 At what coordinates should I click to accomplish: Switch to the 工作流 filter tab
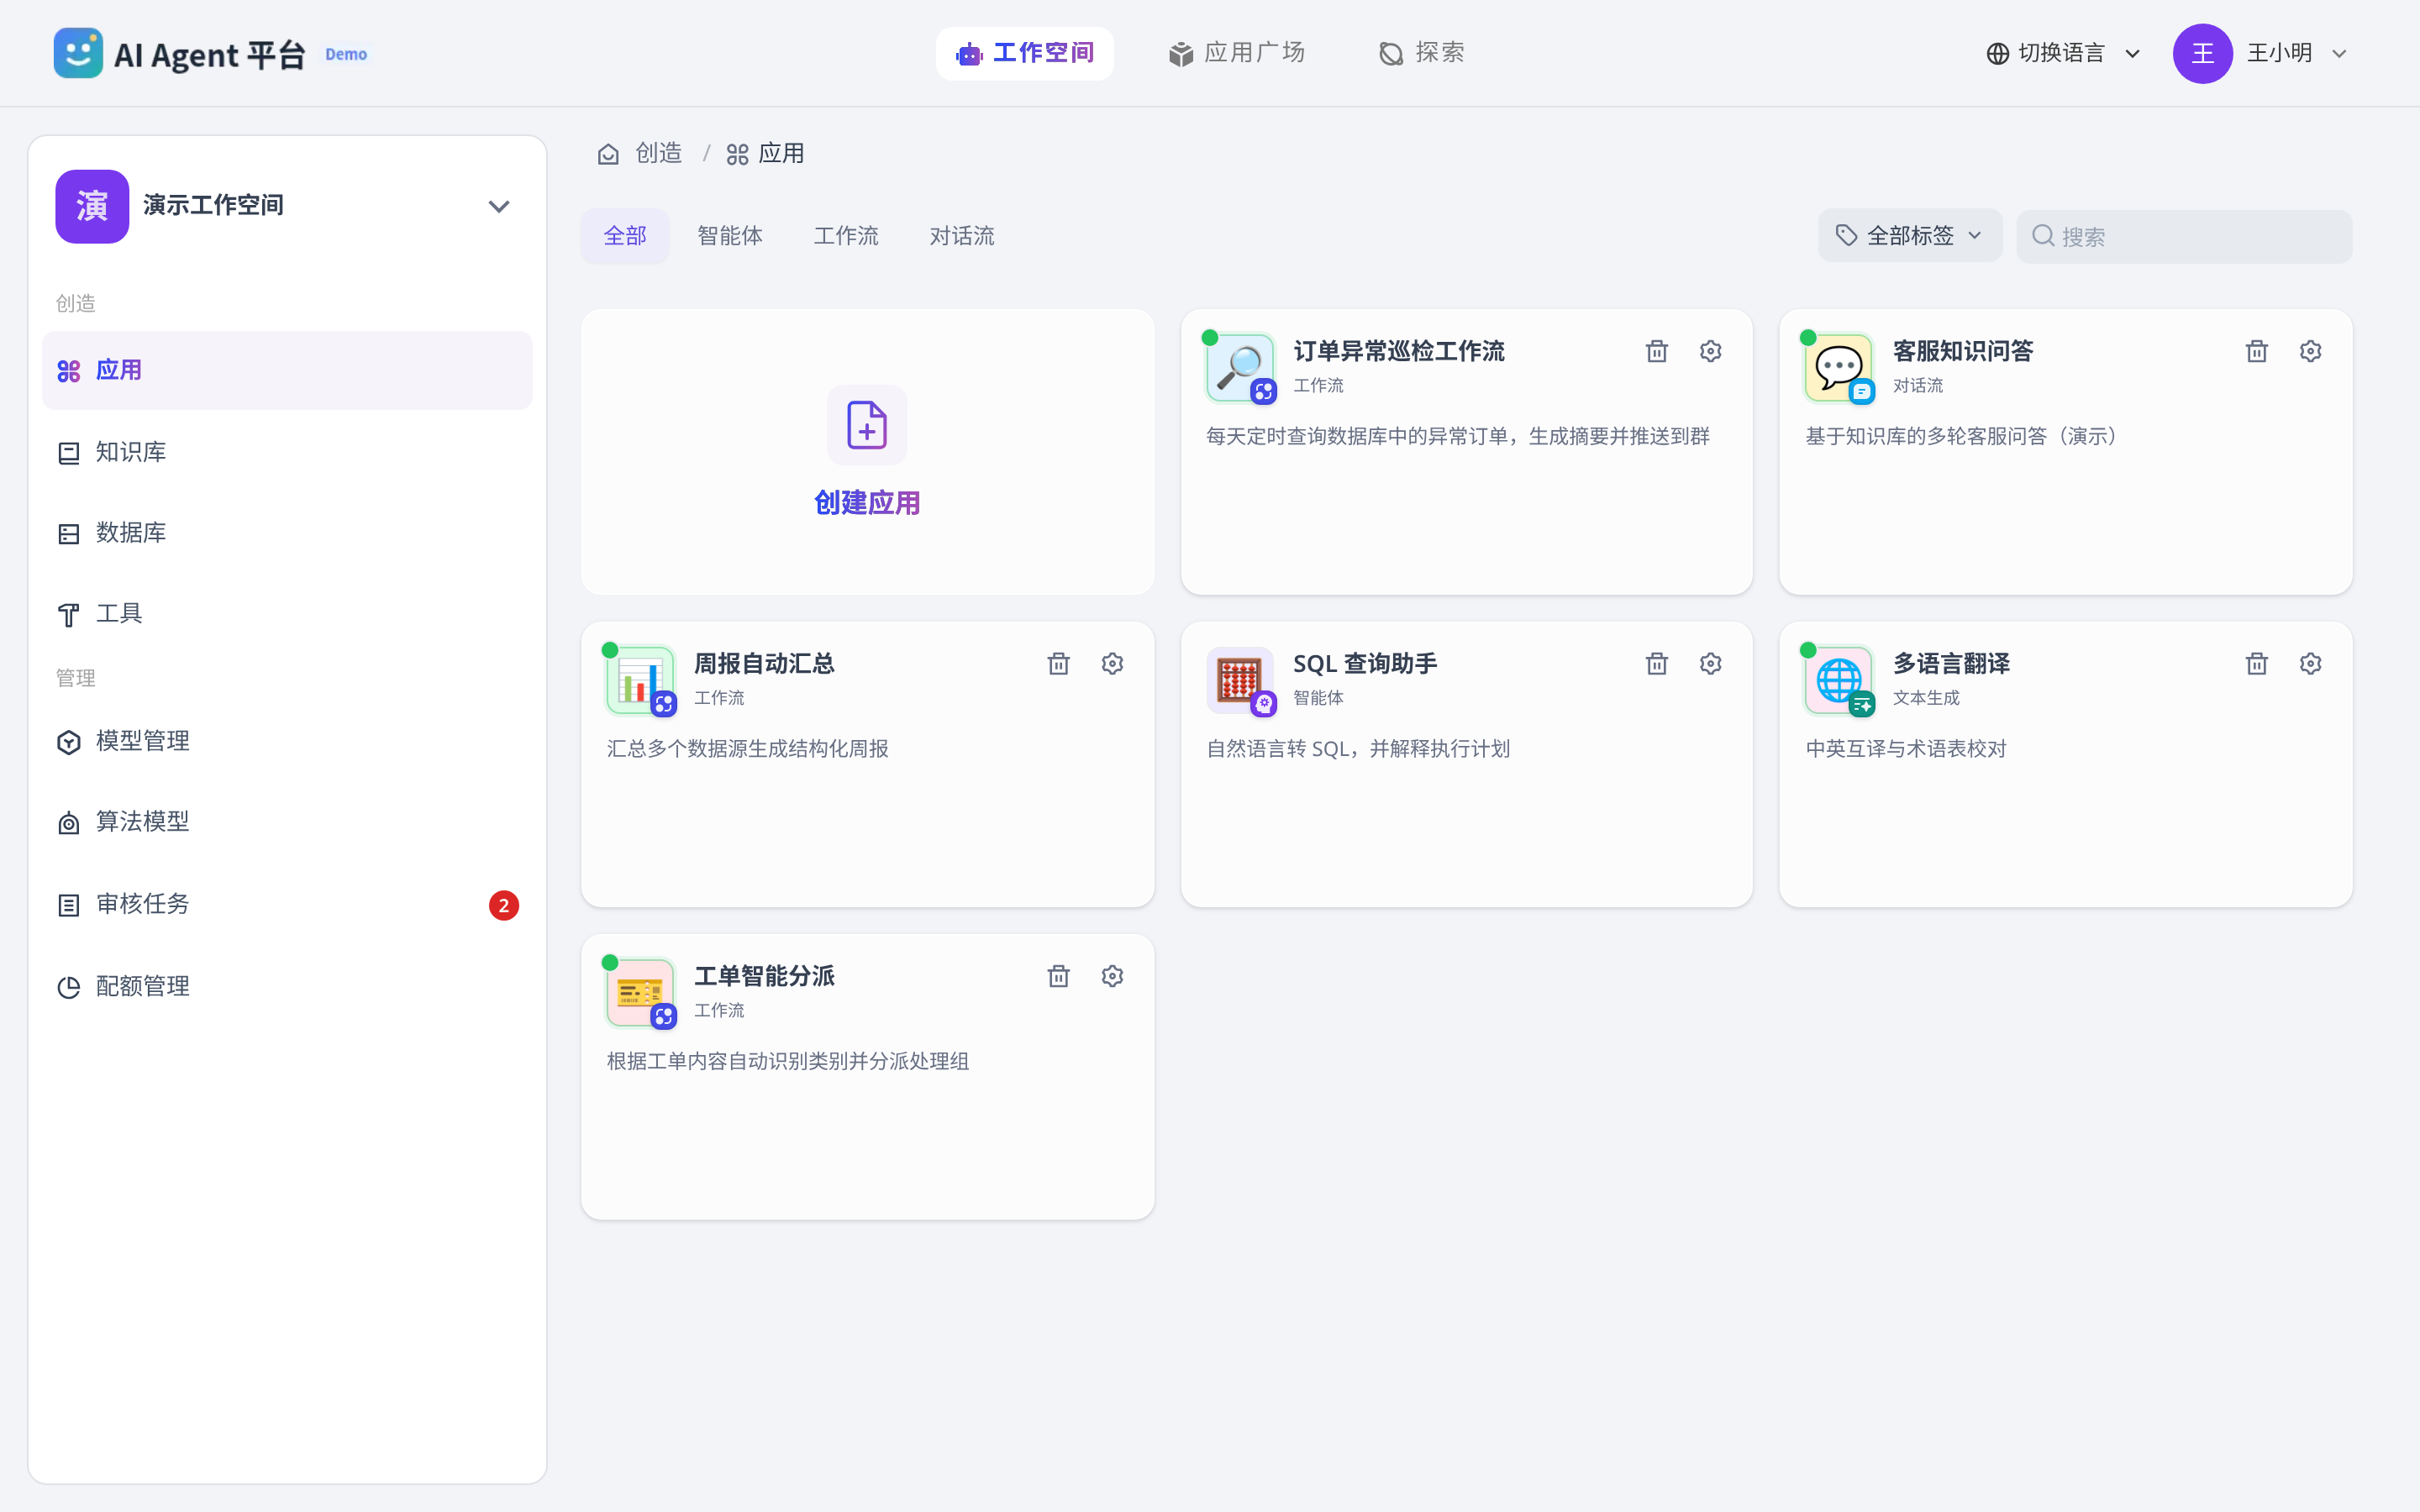pos(846,236)
